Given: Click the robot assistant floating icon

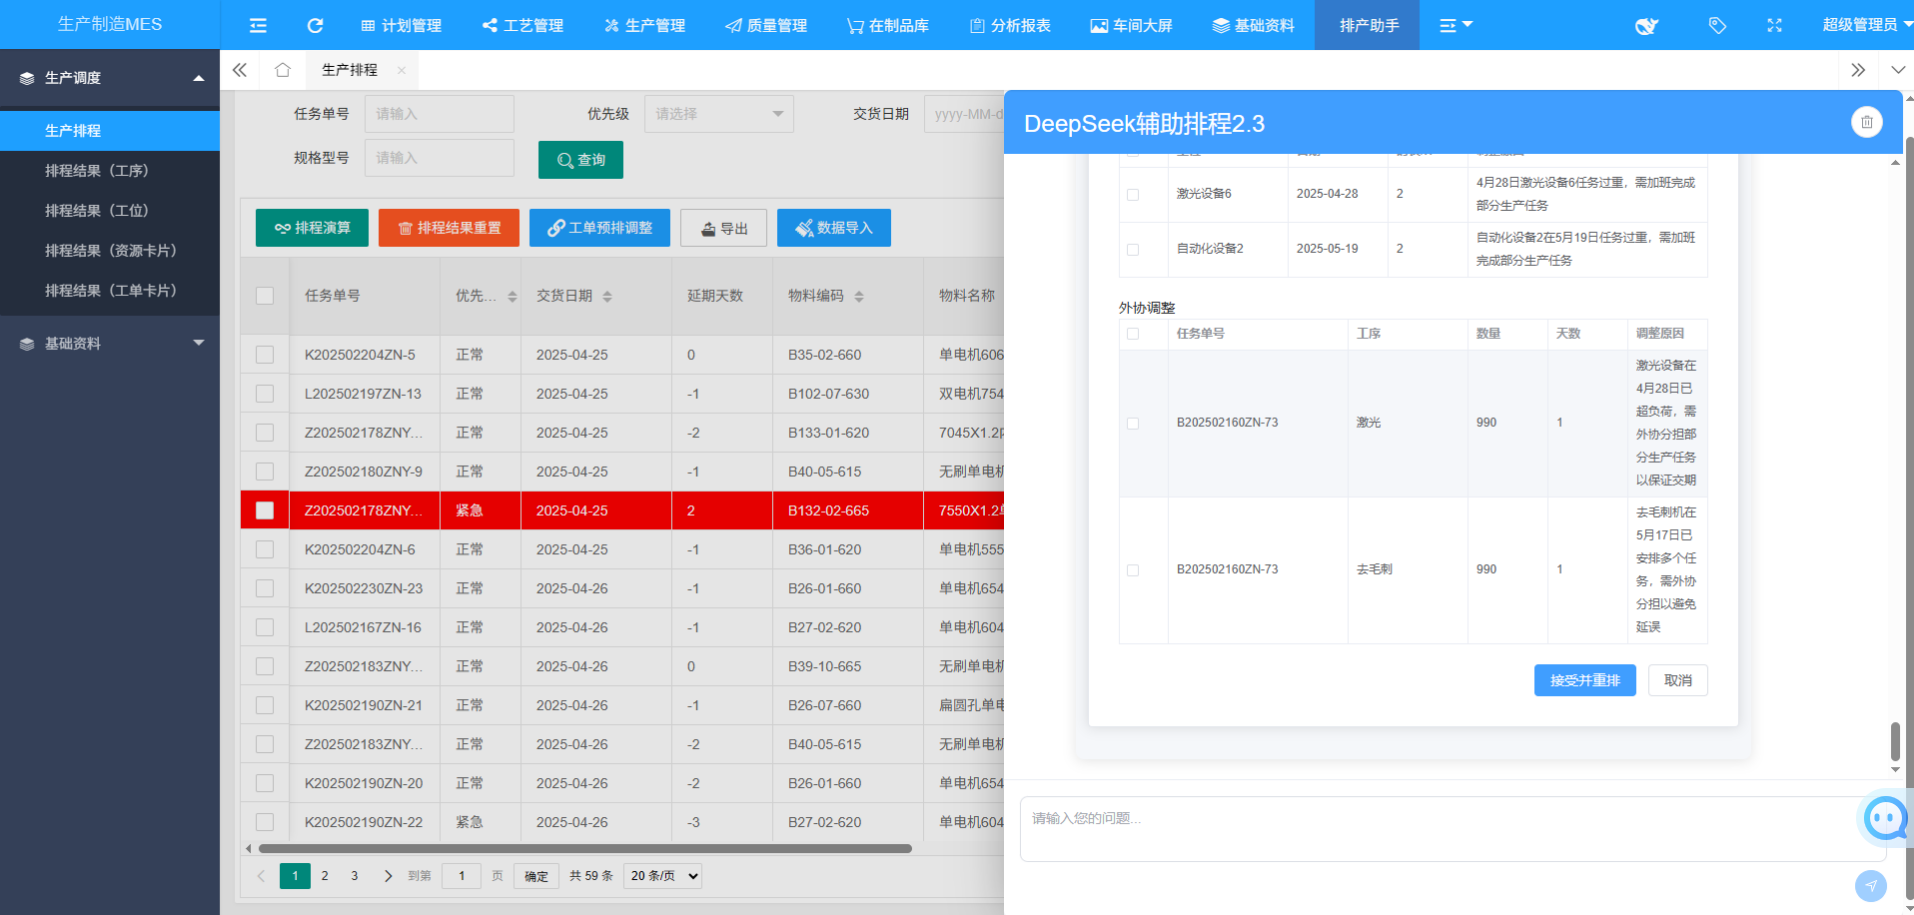Looking at the screenshot, I should [x=1886, y=819].
